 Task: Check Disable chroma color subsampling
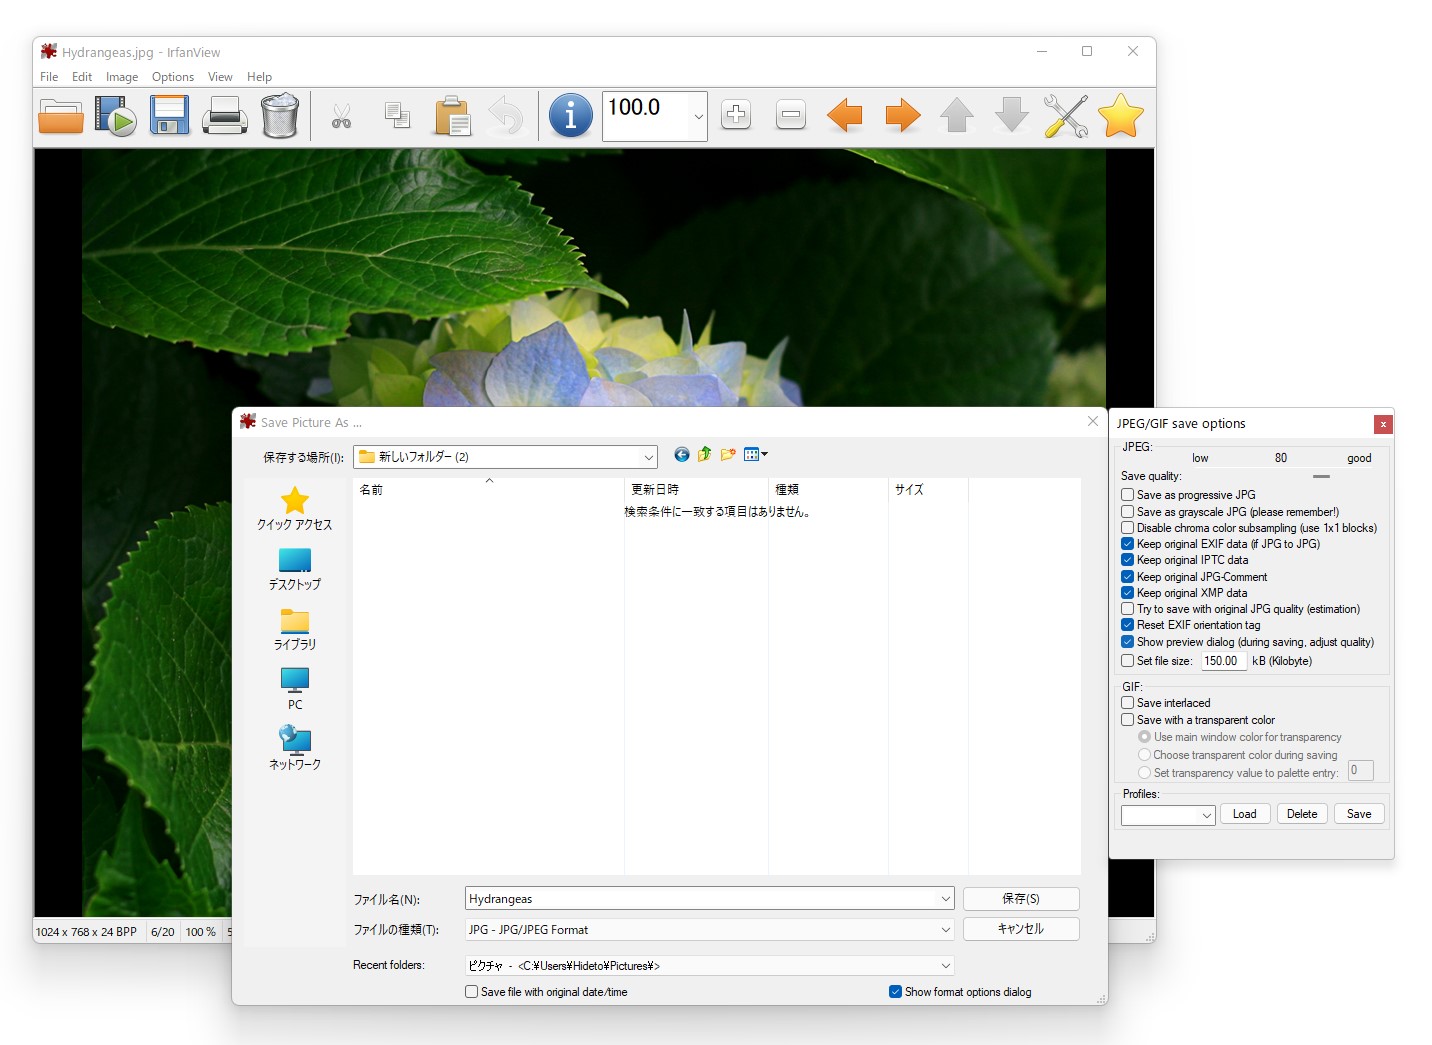coord(1127,528)
